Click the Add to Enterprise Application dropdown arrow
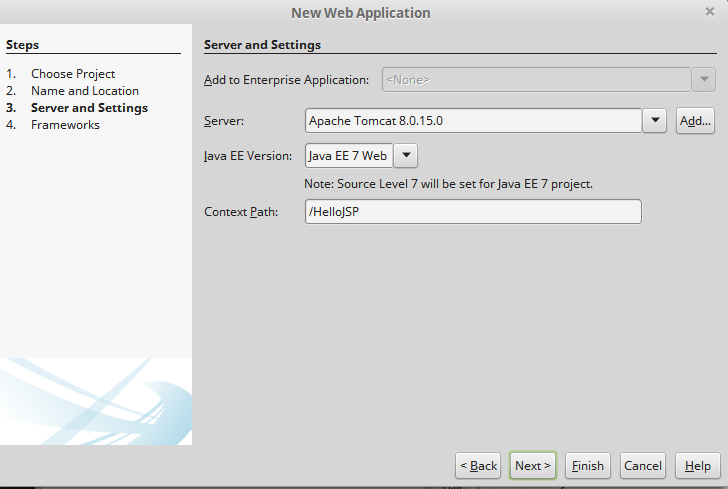Viewport: 728px width, 489px height. coord(704,79)
